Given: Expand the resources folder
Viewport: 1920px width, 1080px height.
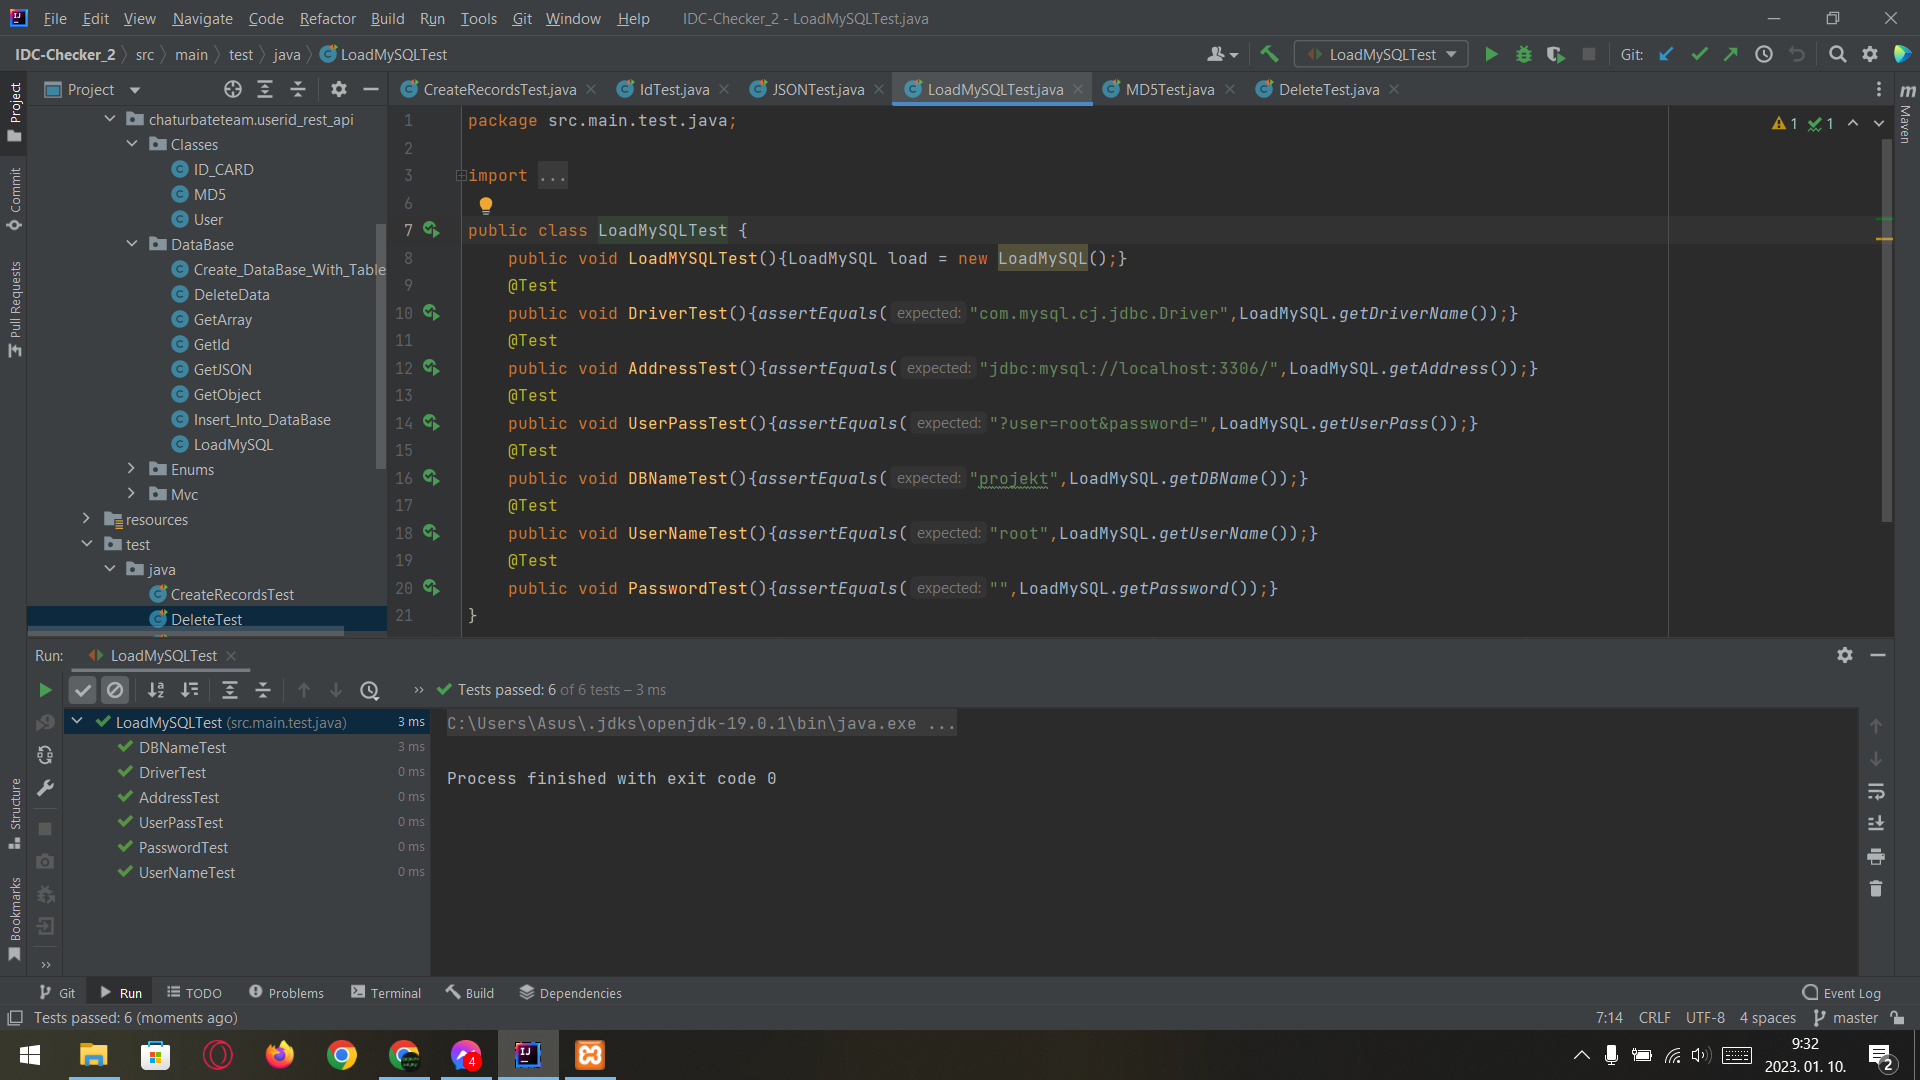Looking at the screenshot, I should click(87, 519).
